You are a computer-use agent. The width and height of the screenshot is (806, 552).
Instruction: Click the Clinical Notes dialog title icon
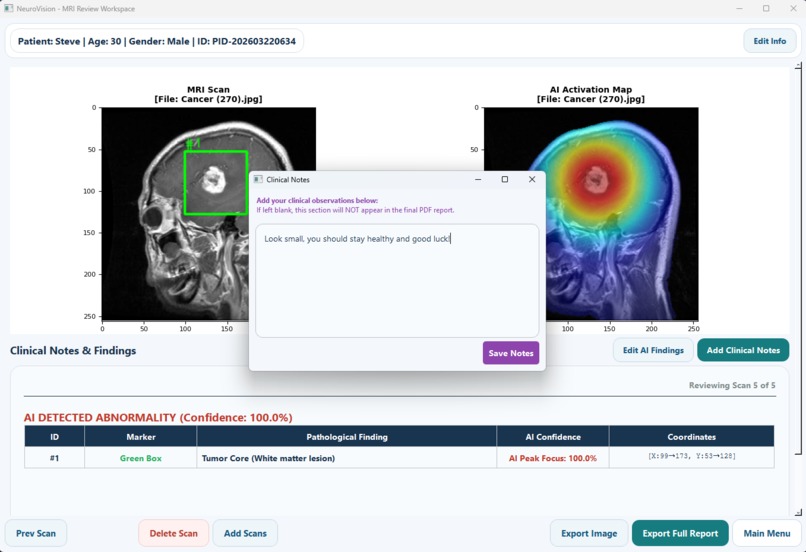pos(258,179)
